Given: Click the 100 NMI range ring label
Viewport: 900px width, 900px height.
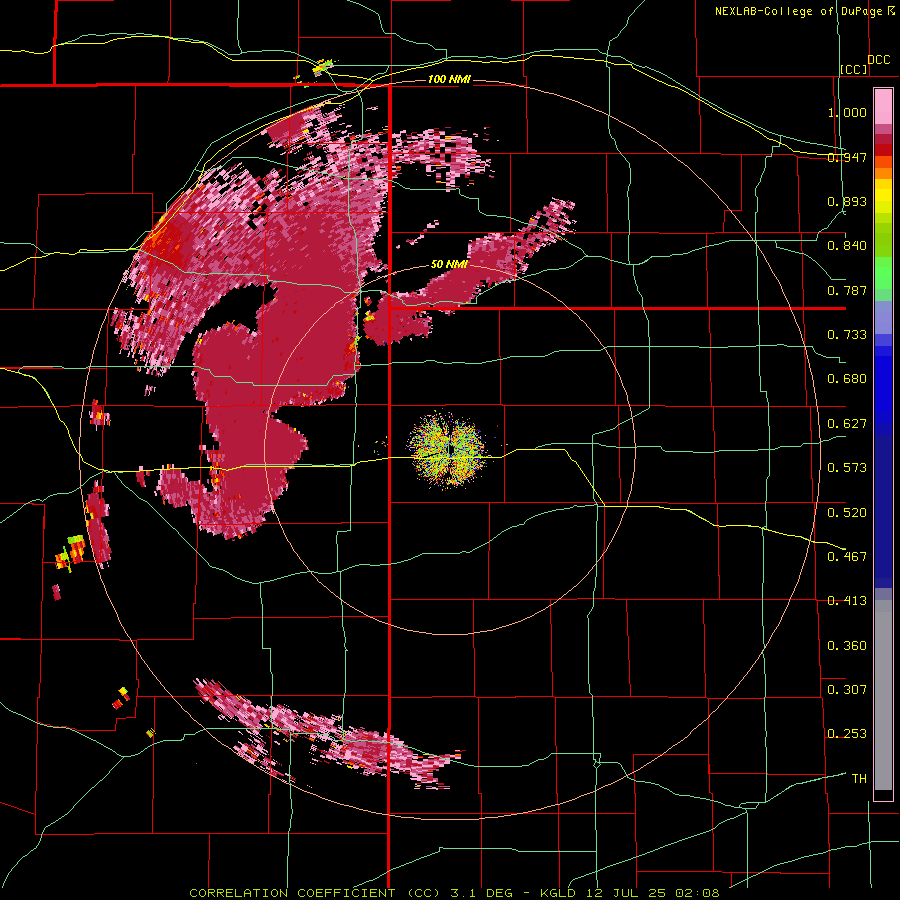Looking at the screenshot, I should click(449, 79).
